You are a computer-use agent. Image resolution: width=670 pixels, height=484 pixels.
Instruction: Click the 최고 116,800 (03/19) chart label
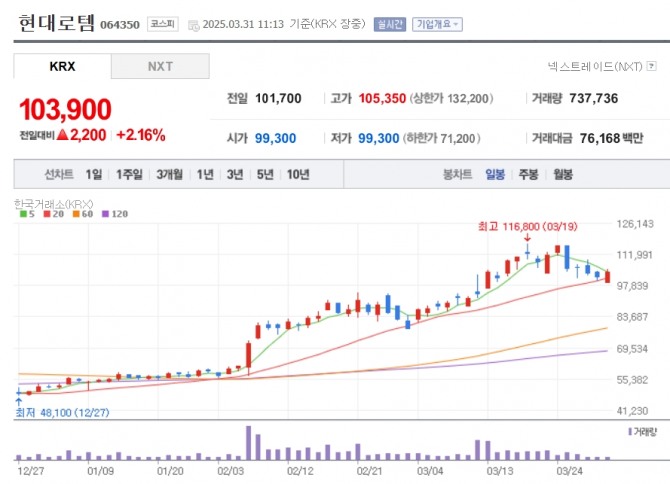528,226
